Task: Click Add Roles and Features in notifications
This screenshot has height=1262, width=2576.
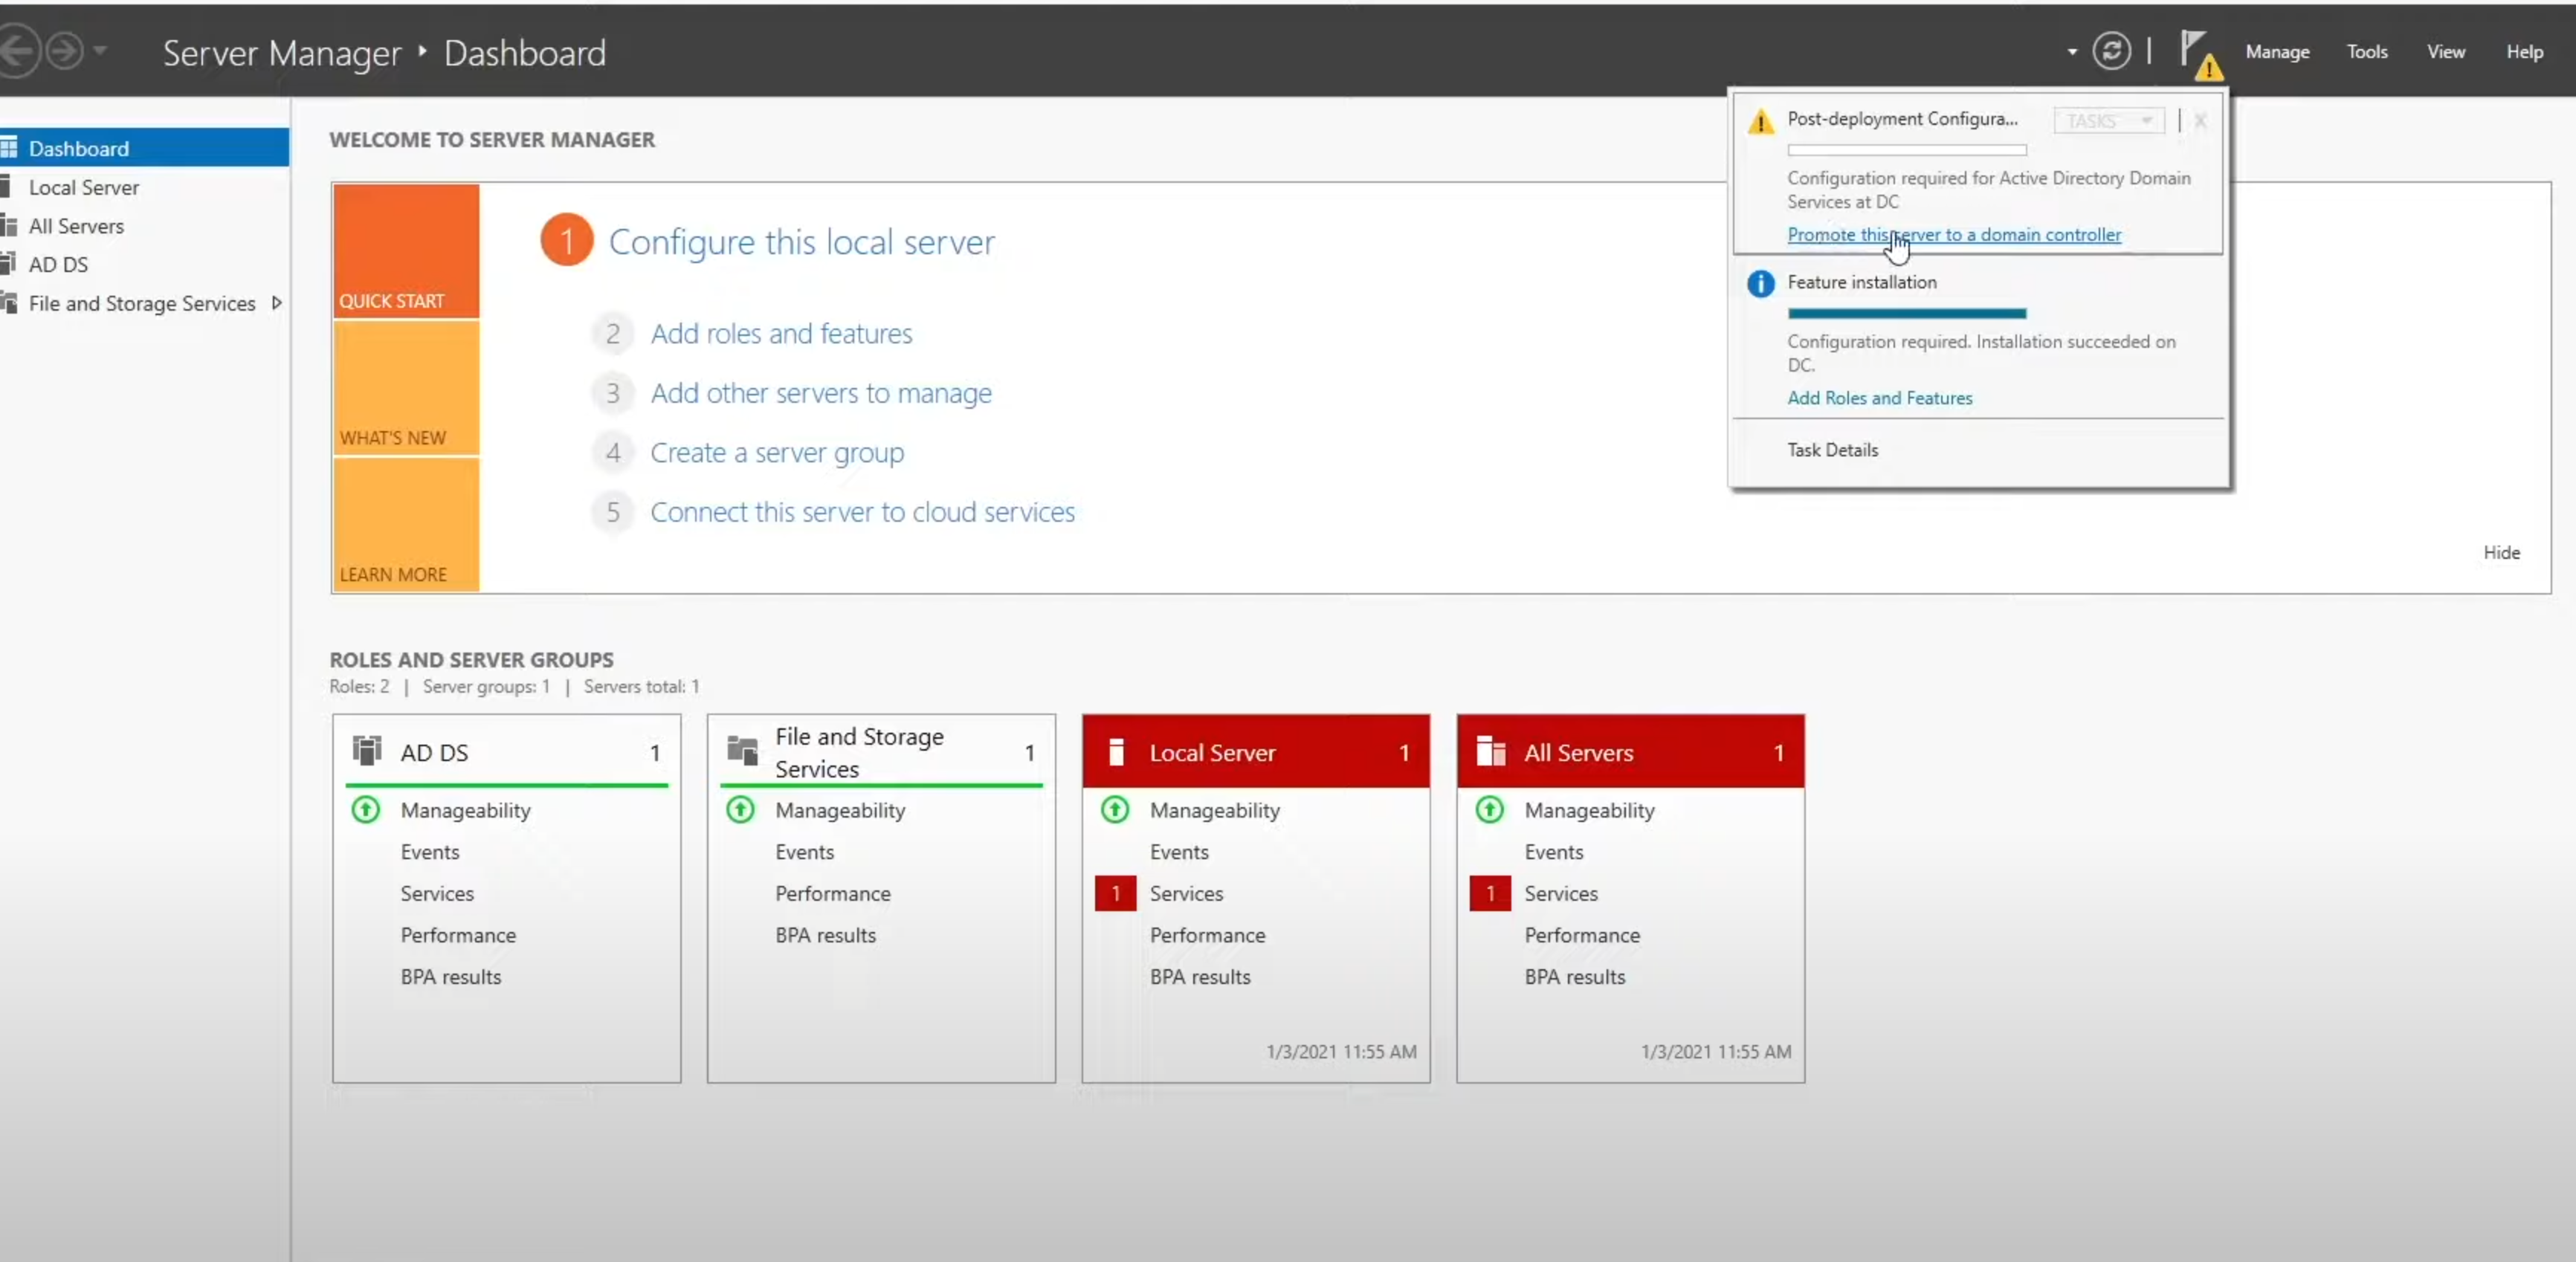Action: click(1880, 398)
